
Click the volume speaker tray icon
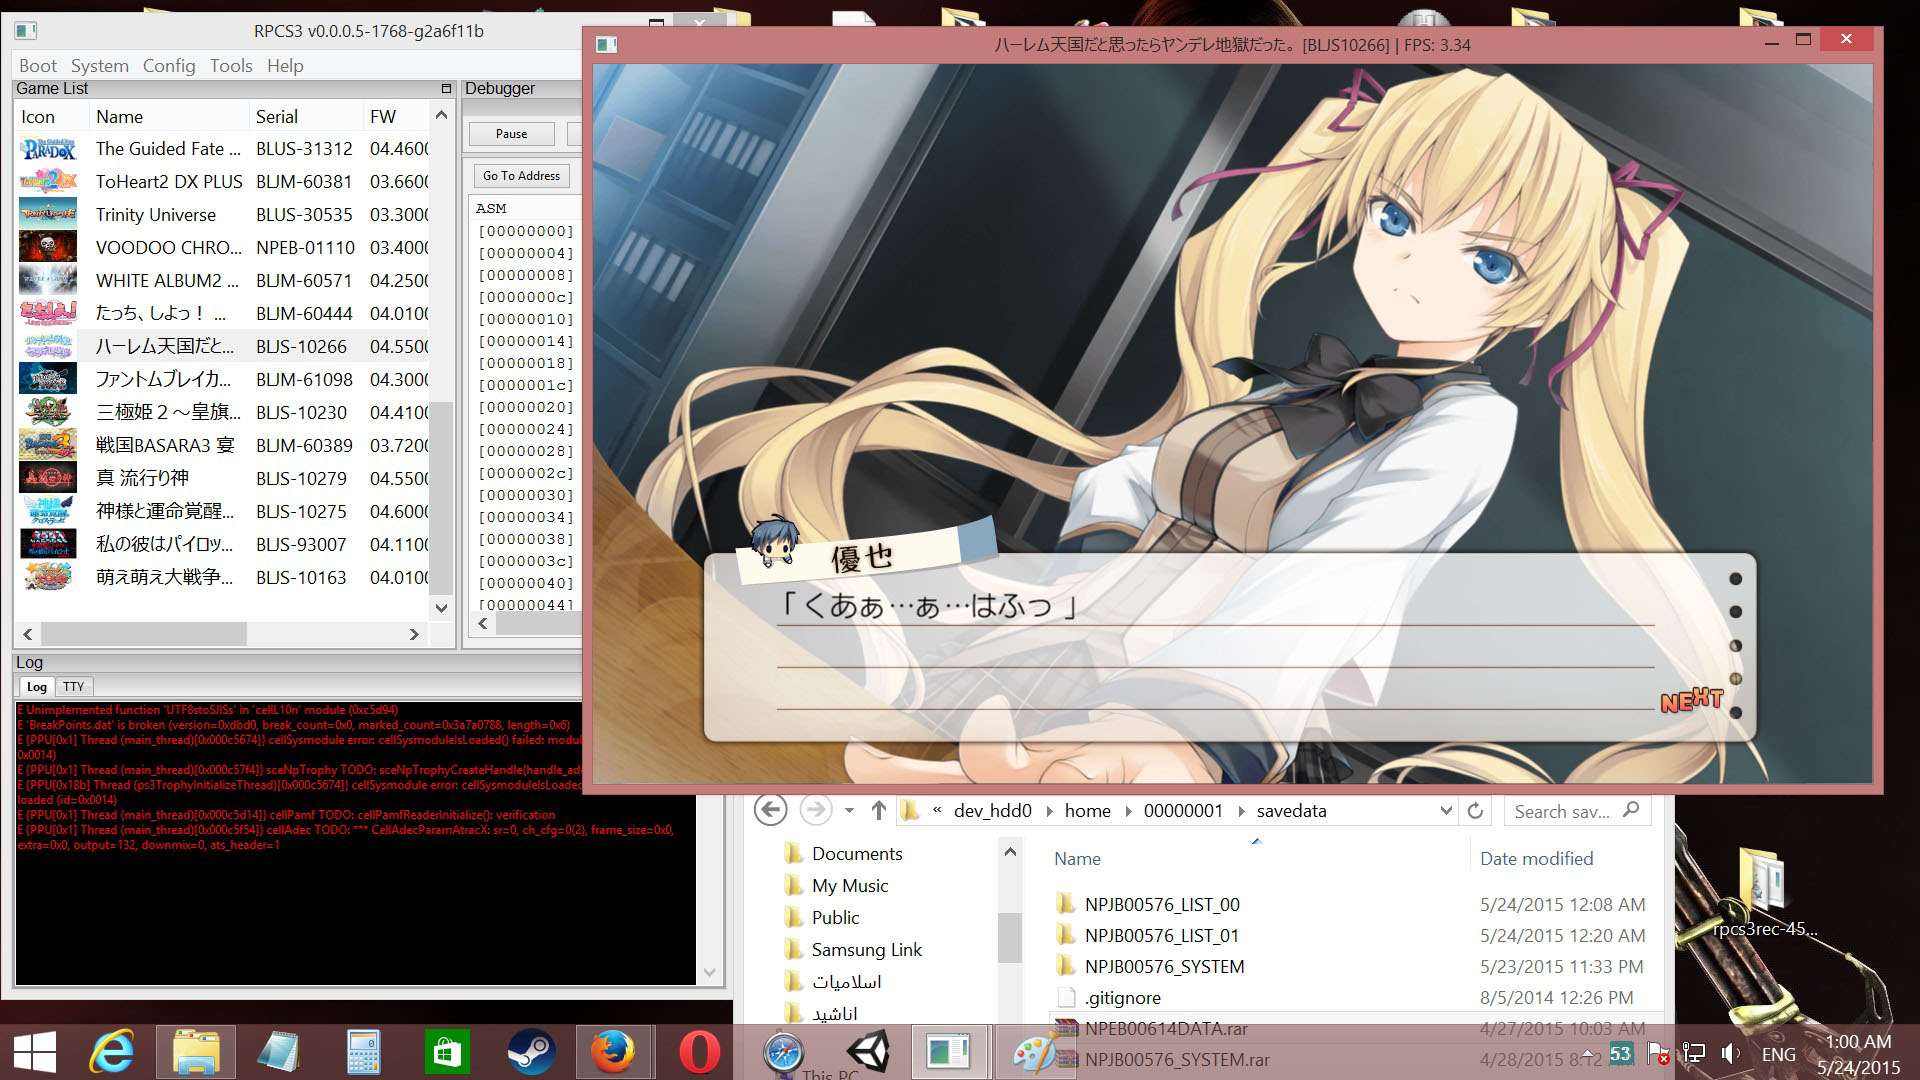[x=1730, y=1053]
